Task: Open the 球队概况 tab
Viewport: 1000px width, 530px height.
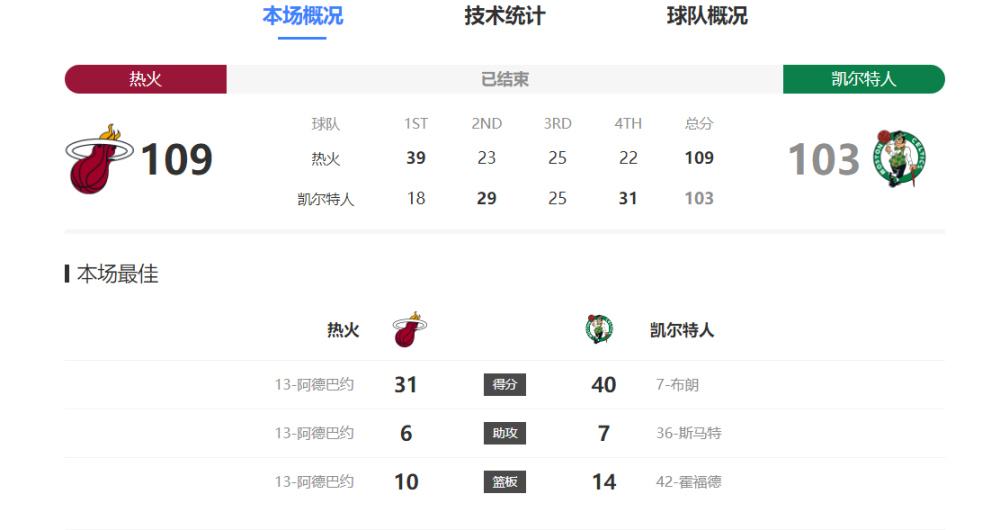Action: coord(707,16)
